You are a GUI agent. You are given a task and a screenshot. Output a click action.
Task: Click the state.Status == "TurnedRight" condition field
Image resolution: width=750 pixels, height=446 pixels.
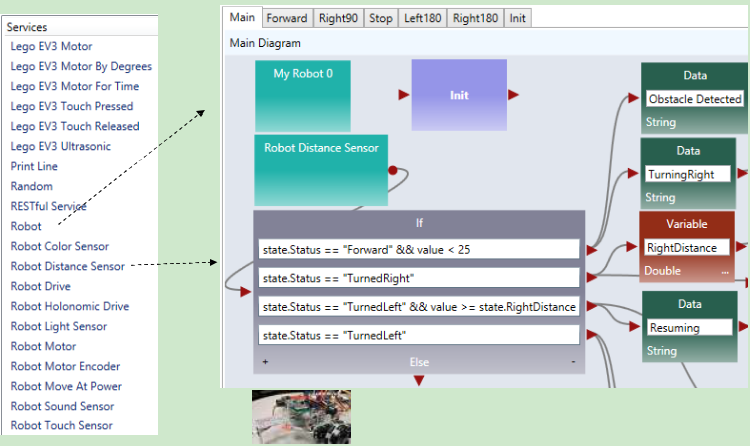tap(419, 278)
